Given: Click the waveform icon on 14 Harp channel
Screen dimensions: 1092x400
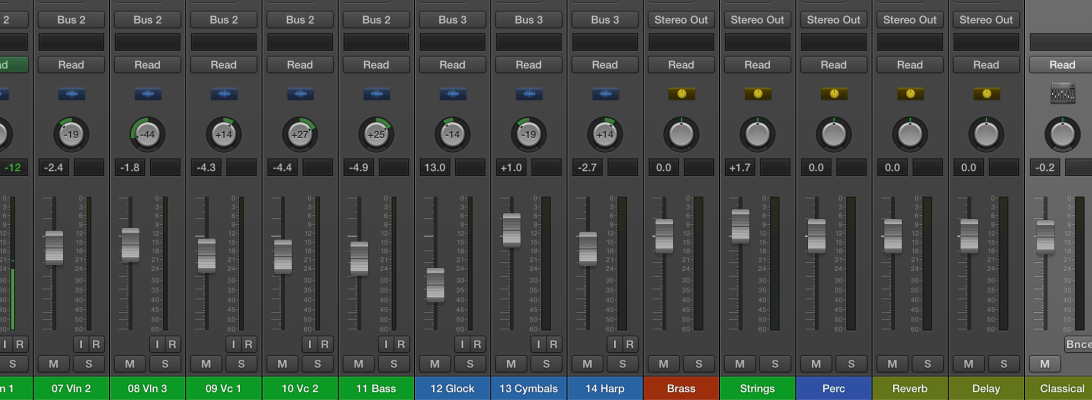Looking at the screenshot, I should [x=604, y=94].
